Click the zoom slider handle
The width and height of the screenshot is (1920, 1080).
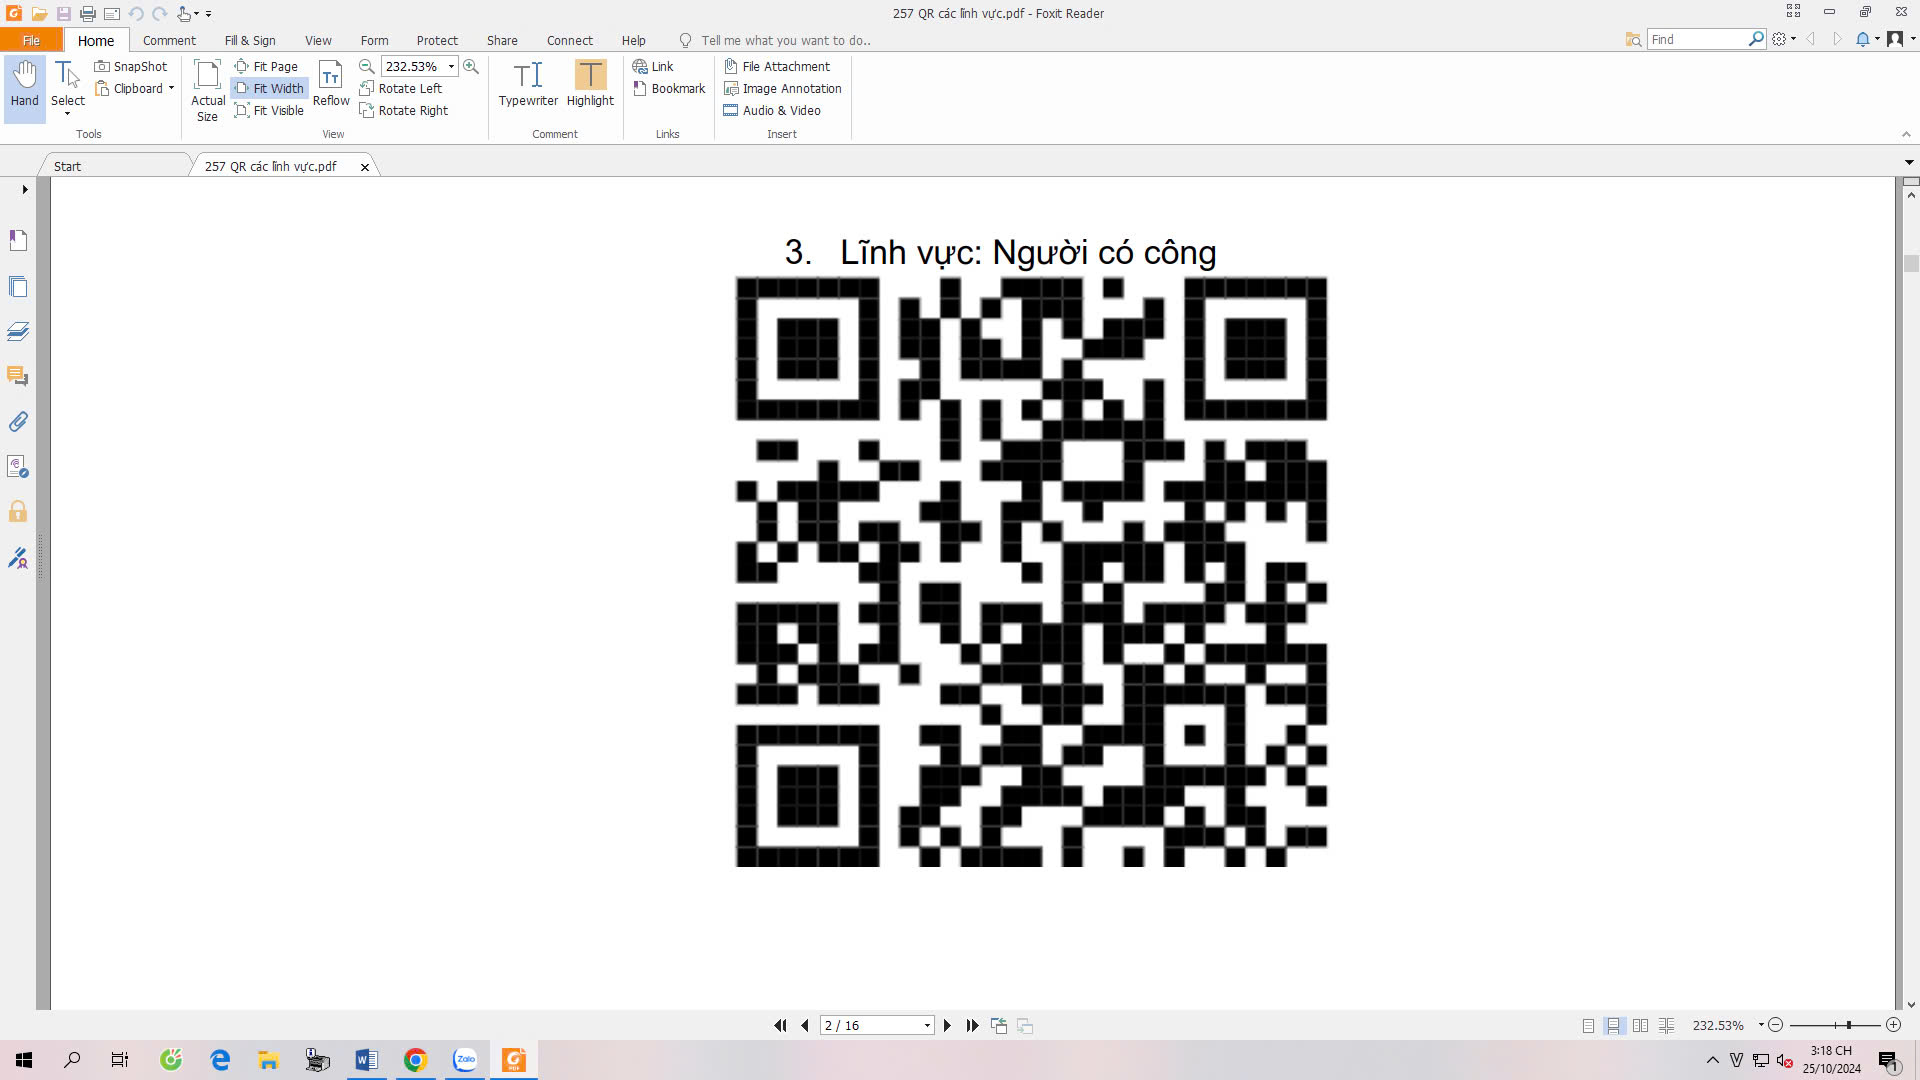pyautogui.click(x=1849, y=1025)
